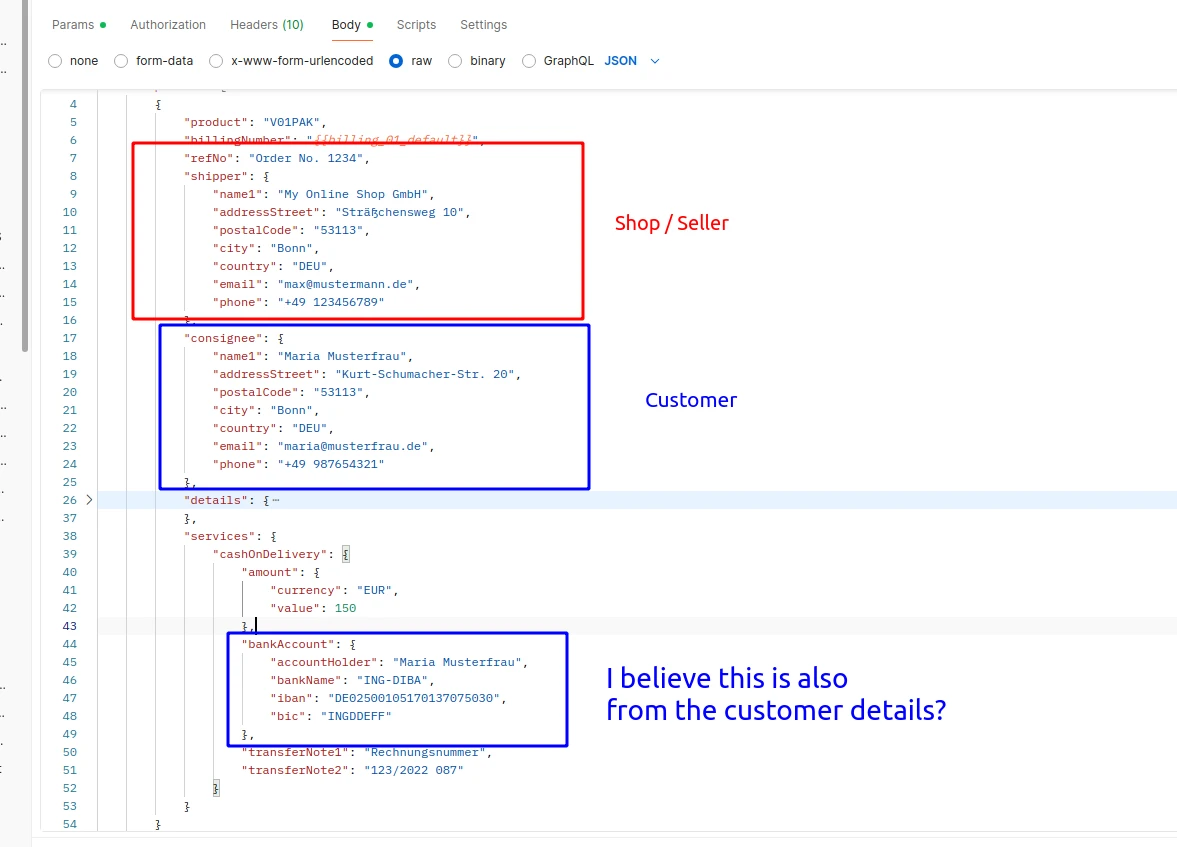Viewport: 1177px width, 847px height.
Task: Select x-www-form-urlencoded body type
Action: (x=216, y=61)
